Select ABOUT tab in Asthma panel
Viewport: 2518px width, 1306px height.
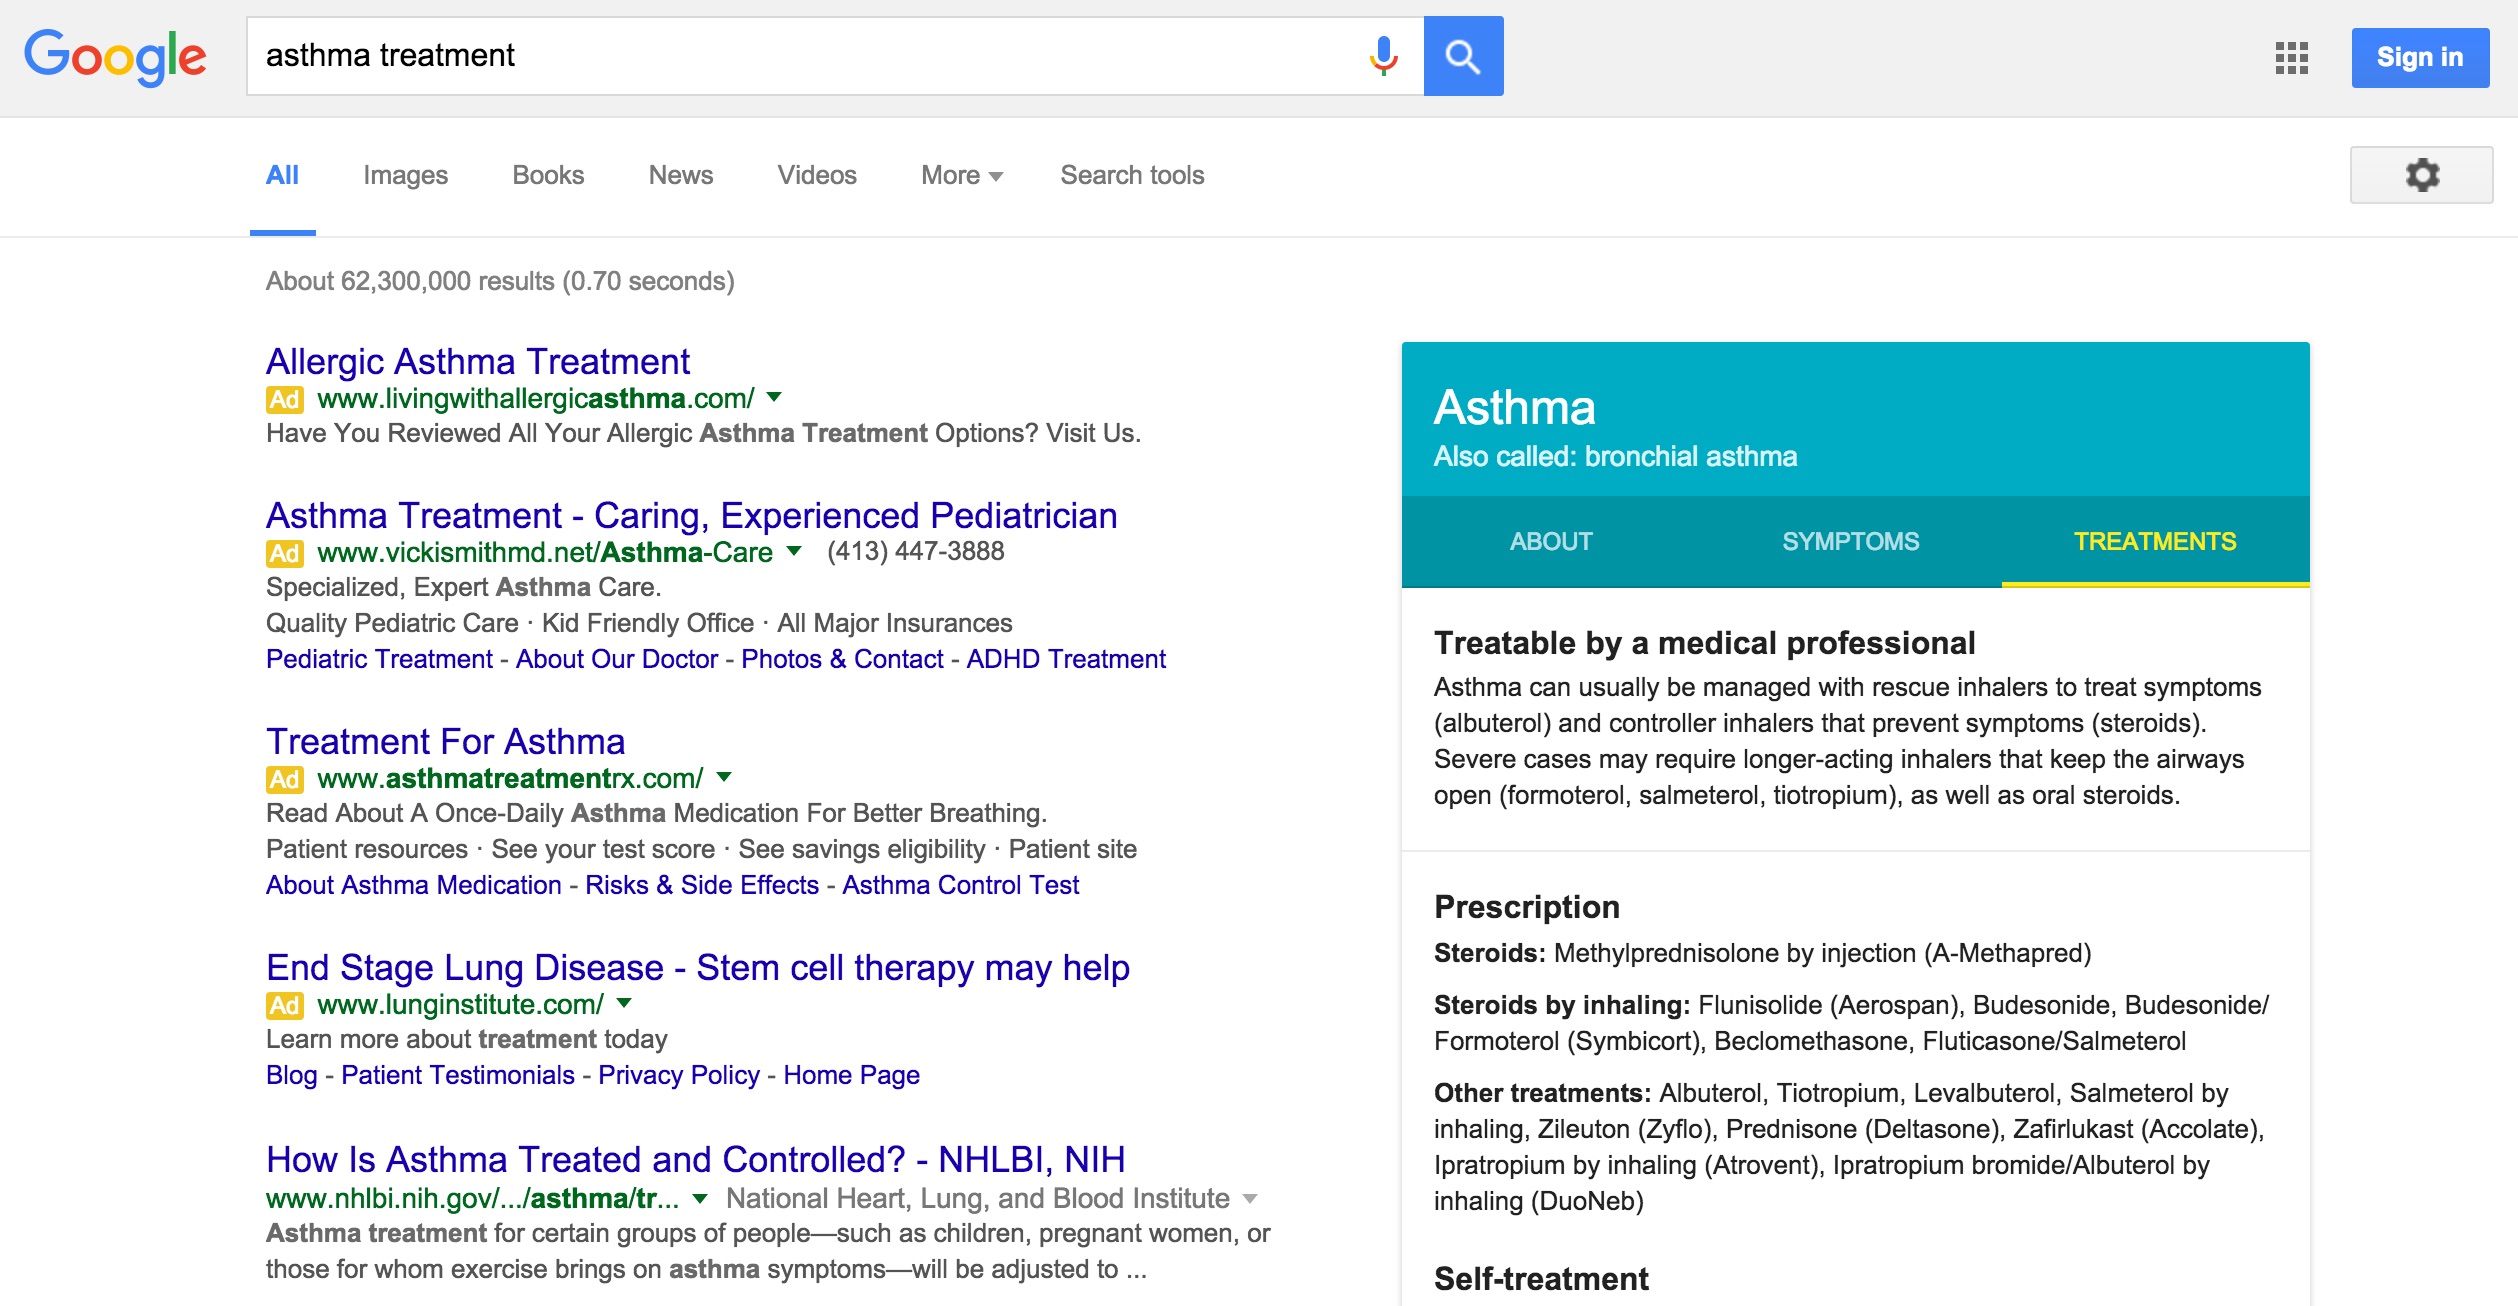1551,541
